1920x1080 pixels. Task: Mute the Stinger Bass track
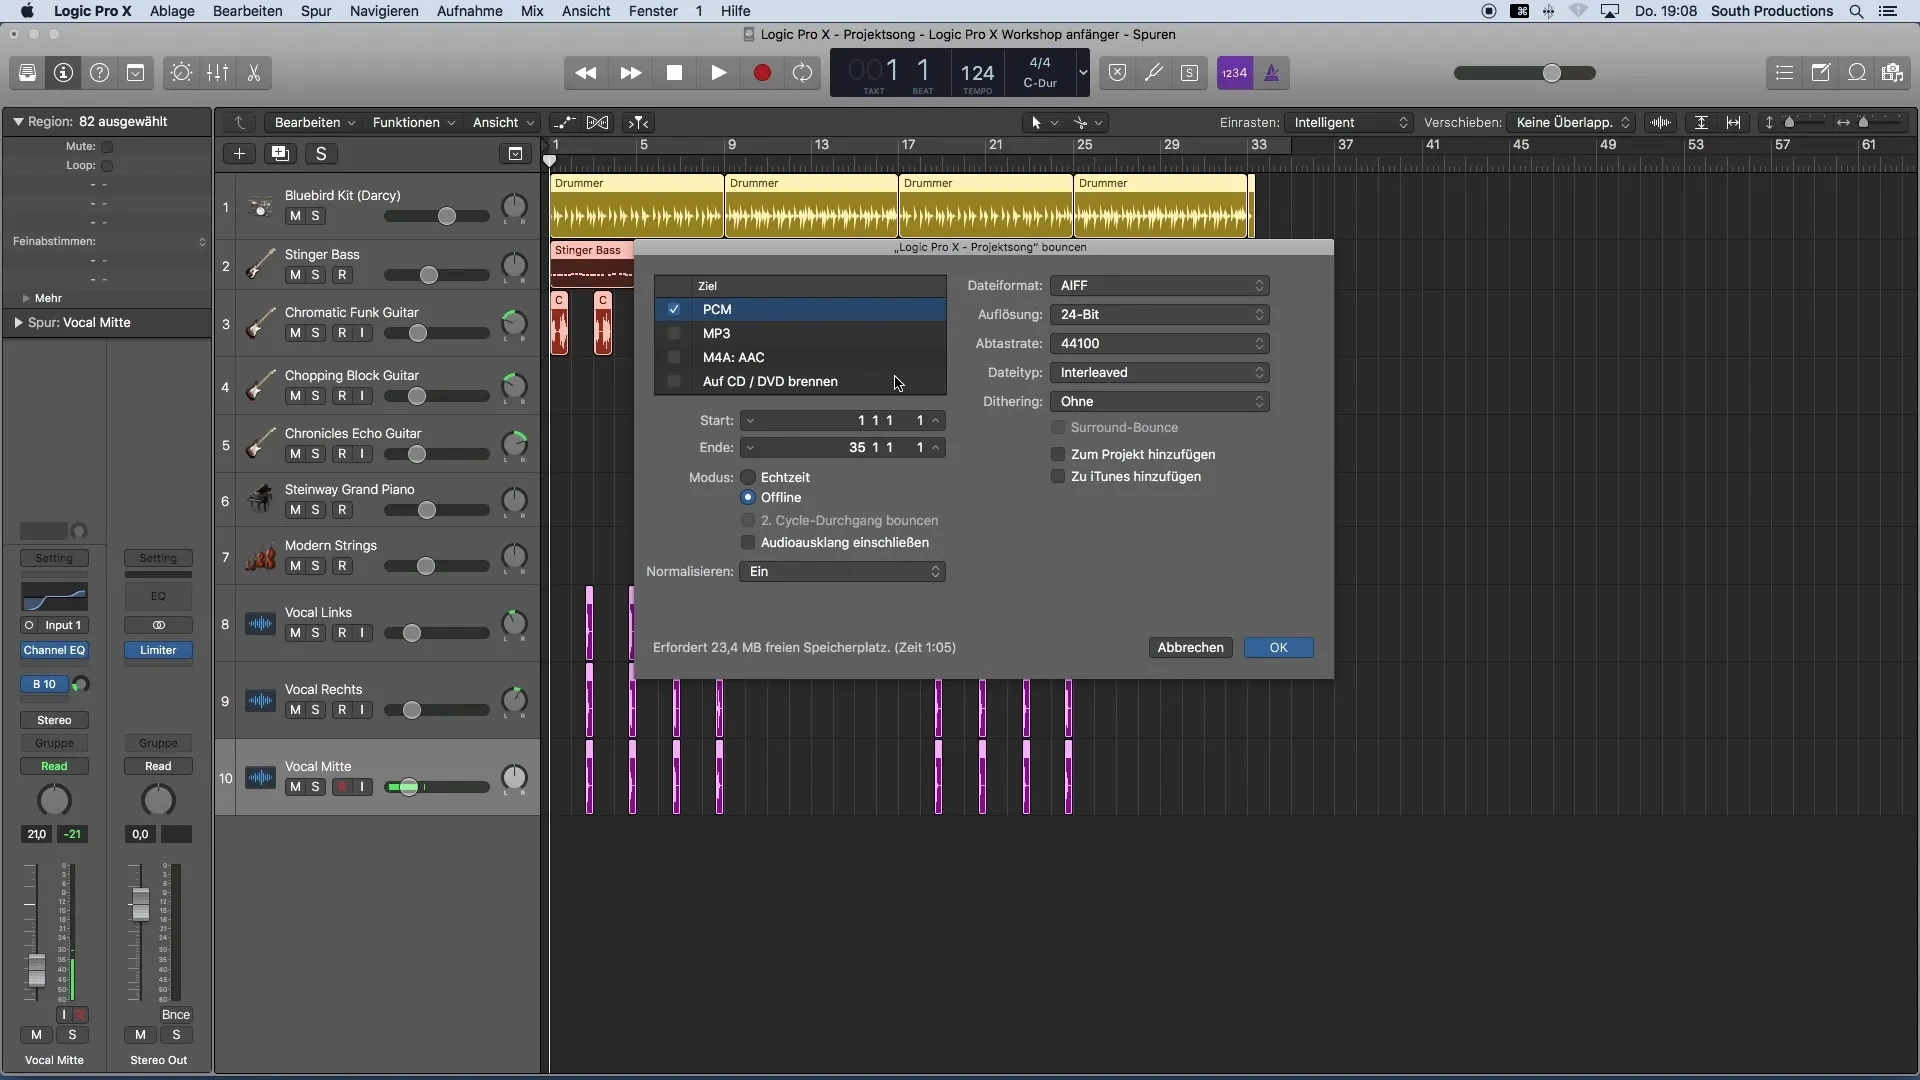(295, 275)
